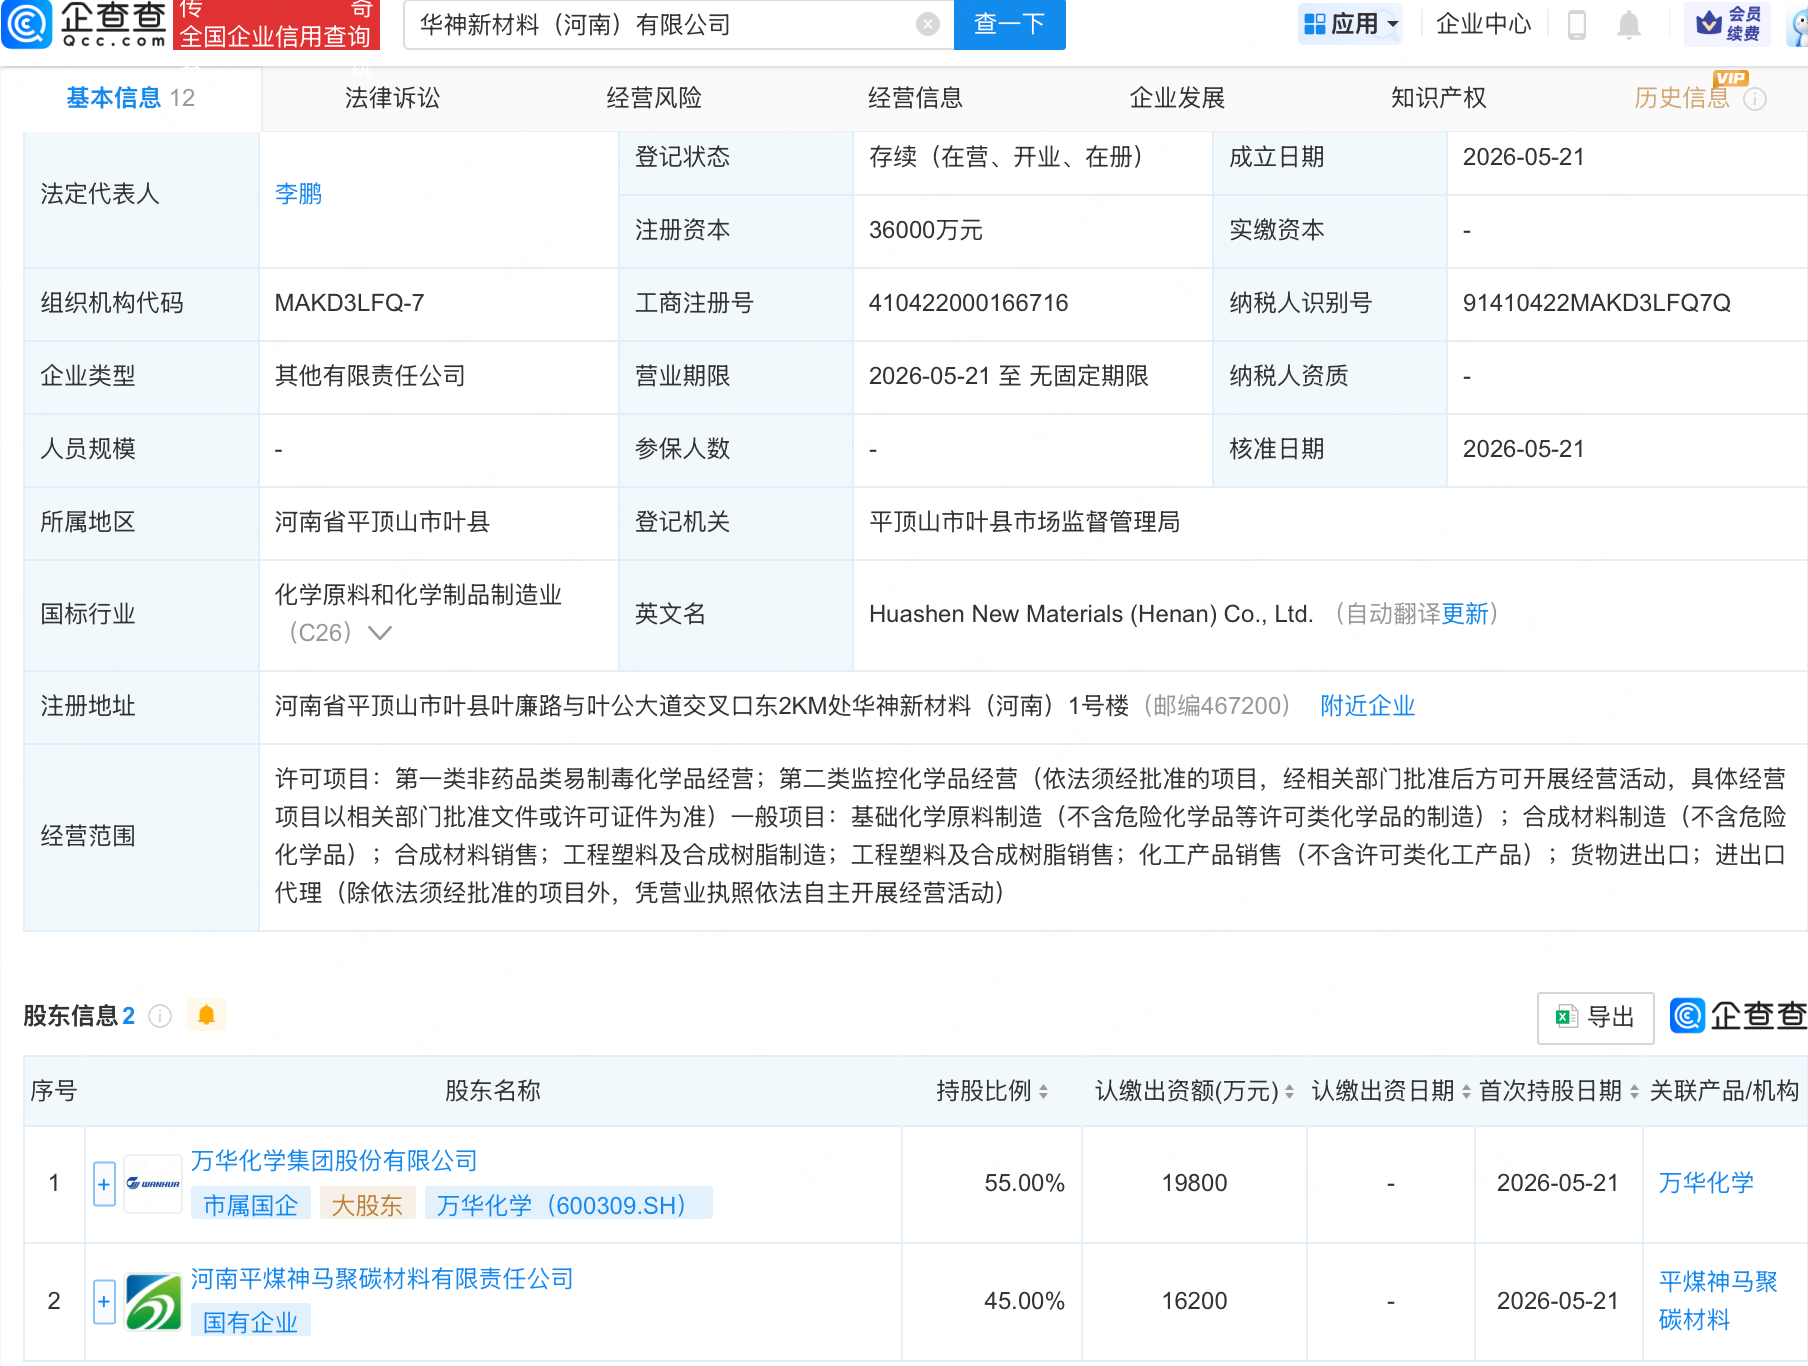This screenshot has width=1808, height=1366.
Task: Open legal representative 李鹏 link
Action: point(298,194)
